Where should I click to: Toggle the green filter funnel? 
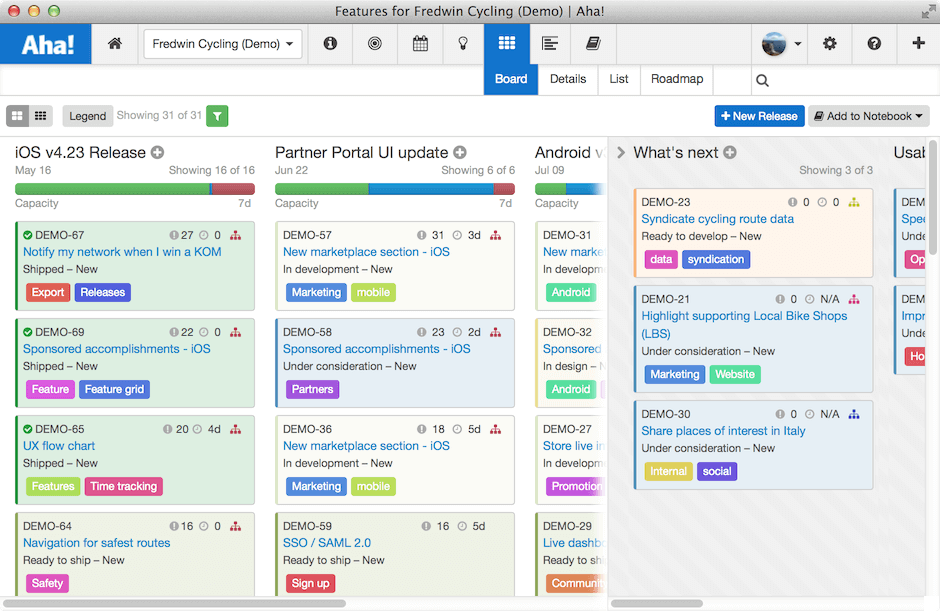pos(217,116)
